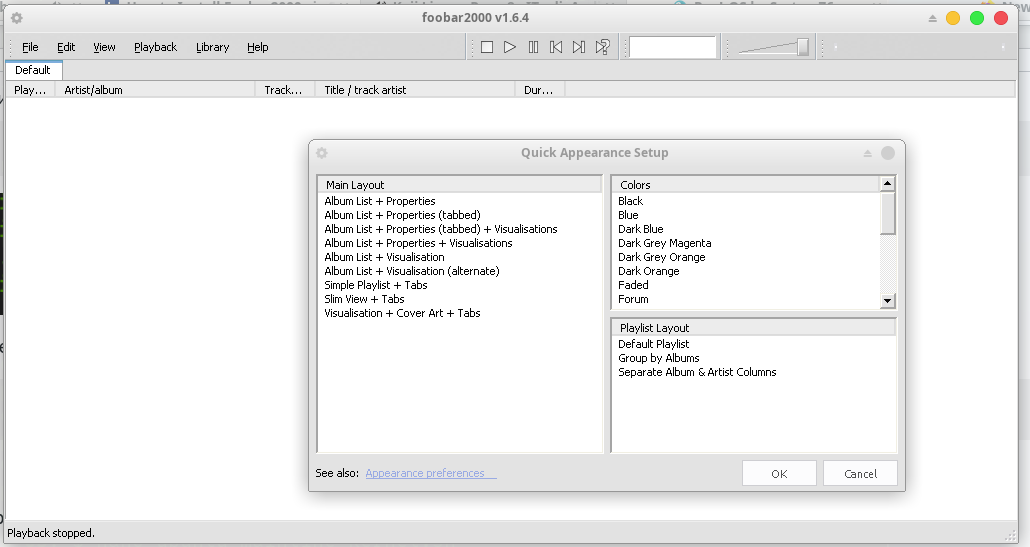The image size is (1030, 547).
Task: Click the Playlist Layout list header
Action: click(x=754, y=328)
